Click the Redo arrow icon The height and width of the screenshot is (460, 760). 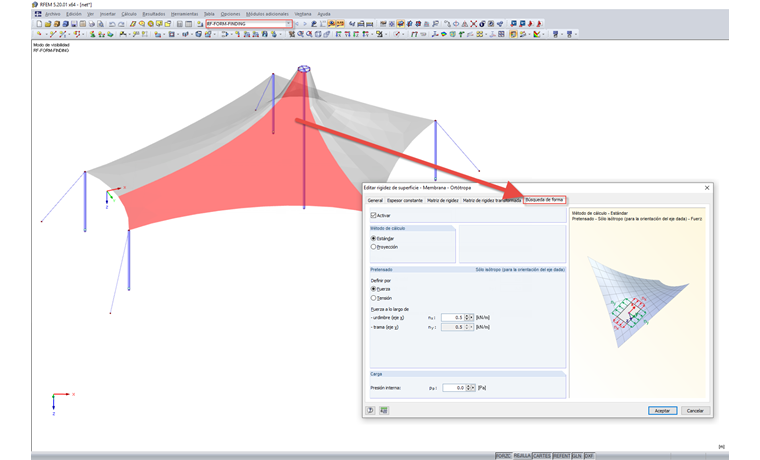coord(121,24)
